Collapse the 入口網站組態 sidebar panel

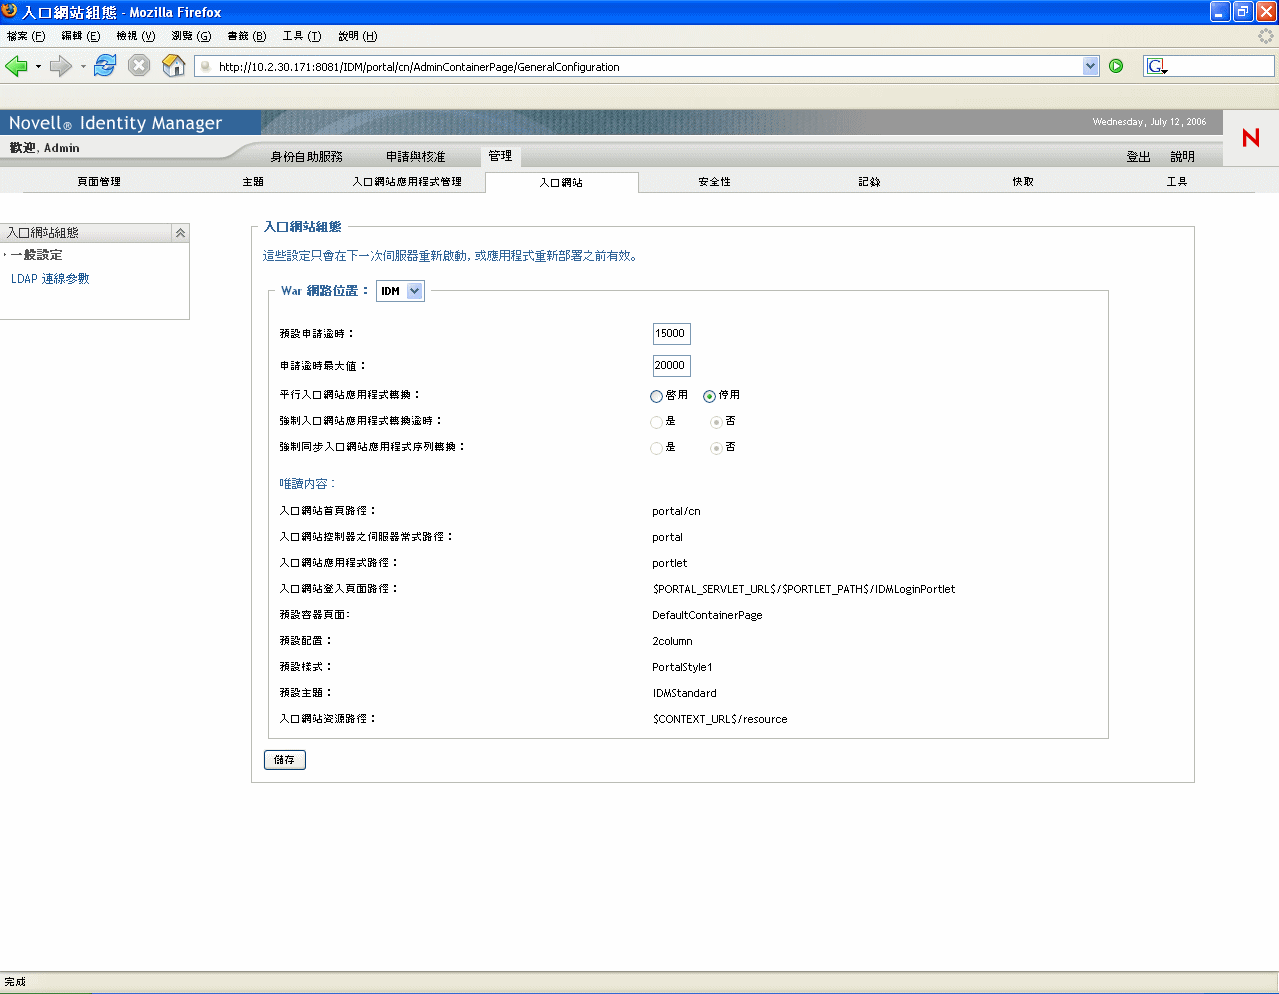click(x=180, y=233)
